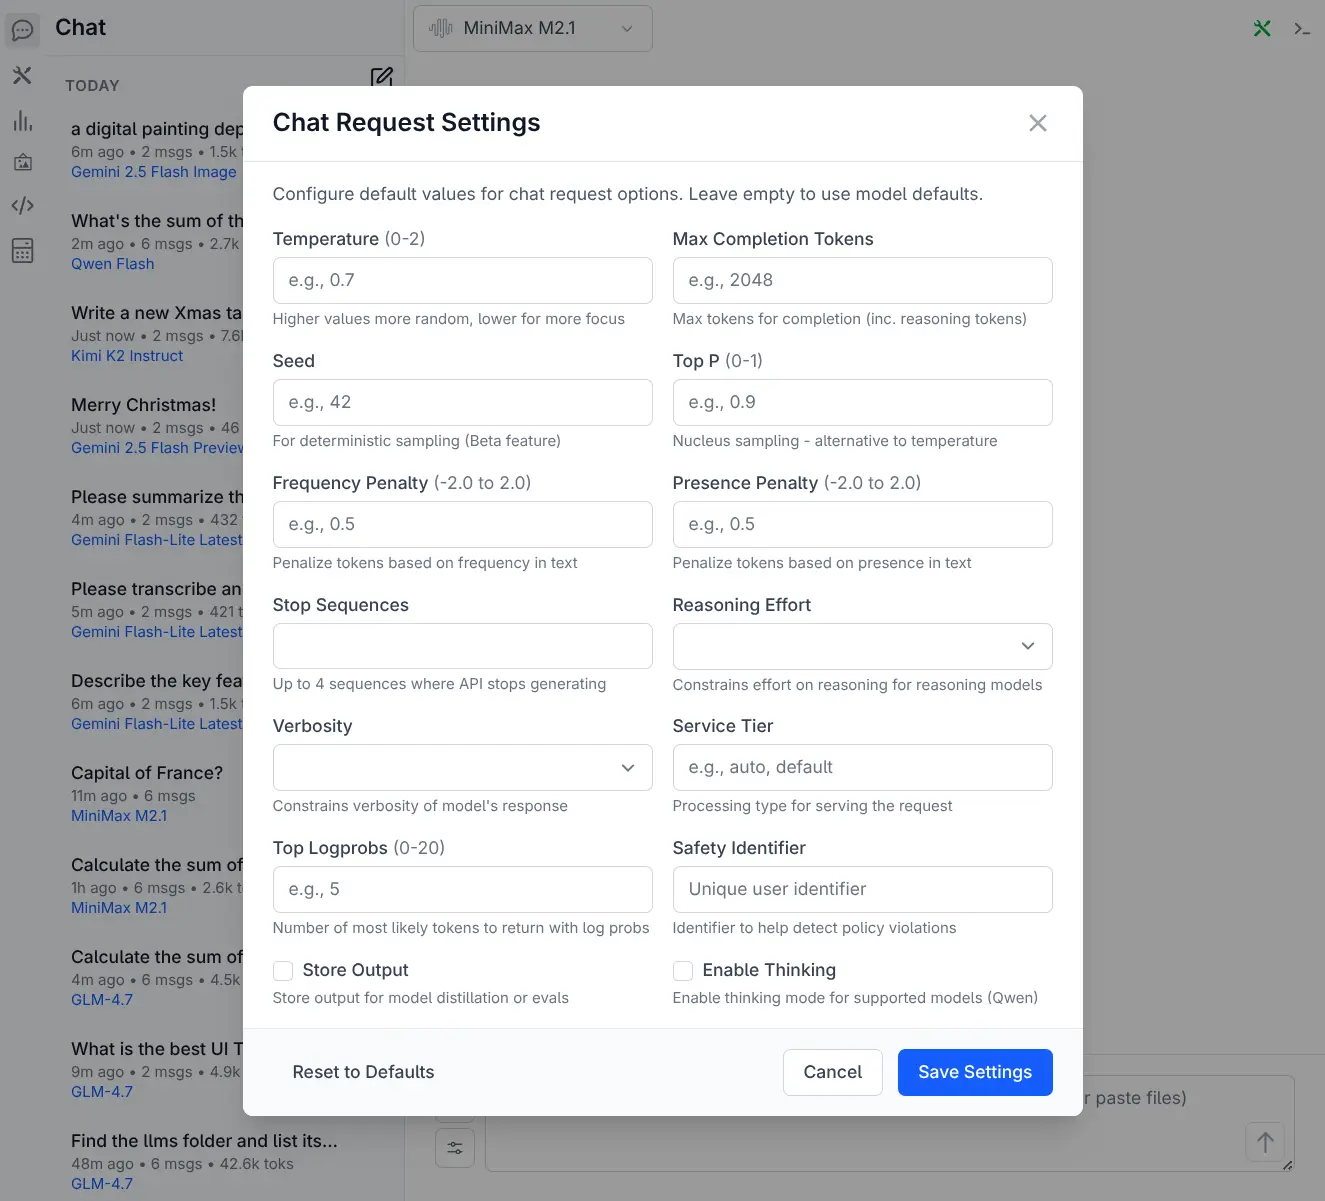Expand the Reasoning Effort dropdown
1325x1201 pixels.
(862, 646)
